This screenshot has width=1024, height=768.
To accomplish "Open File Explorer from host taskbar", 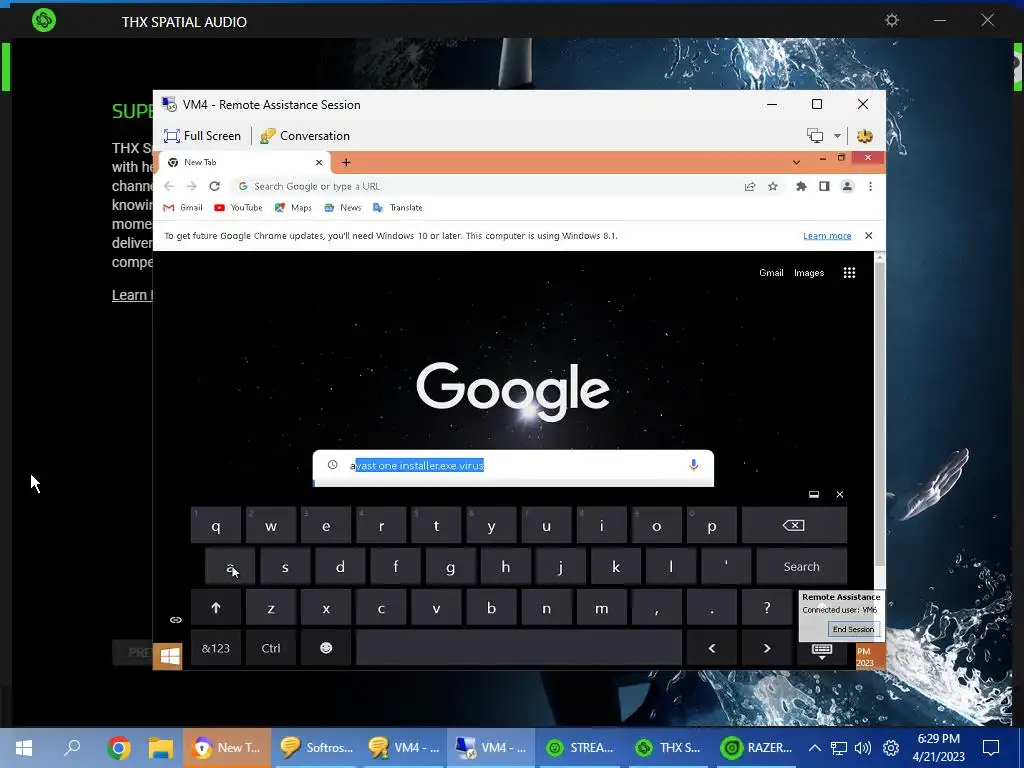I will 161,748.
